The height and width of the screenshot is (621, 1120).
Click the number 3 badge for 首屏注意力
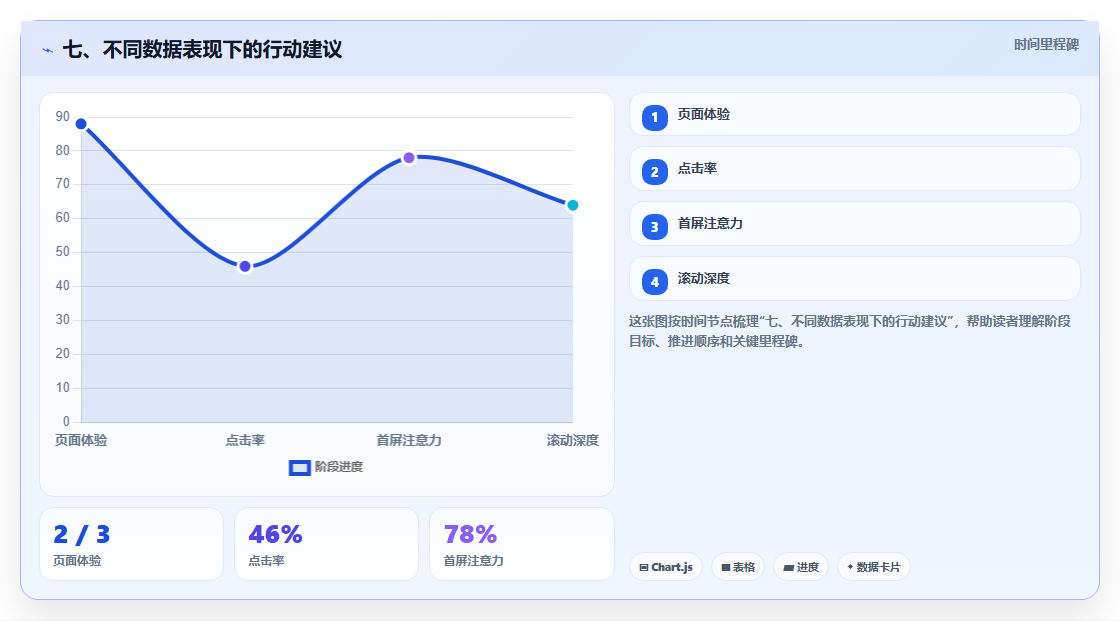pyautogui.click(x=654, y=227)
